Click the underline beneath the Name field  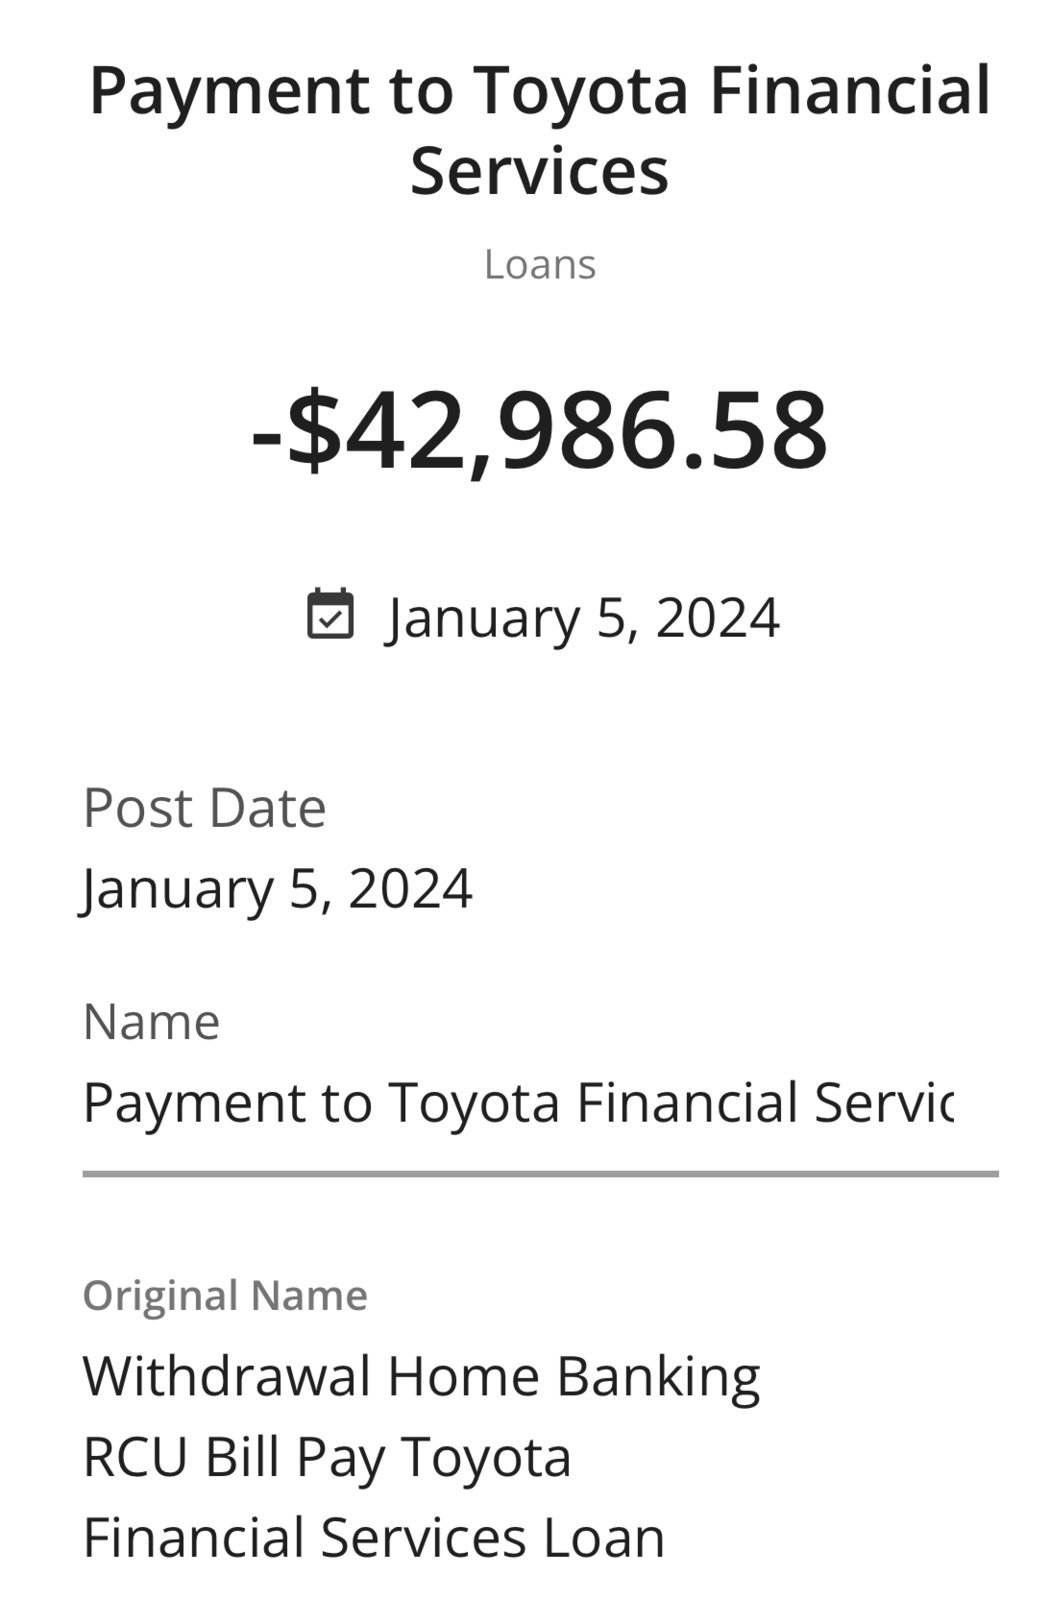pyautogui.click(x=540, y=1173)
